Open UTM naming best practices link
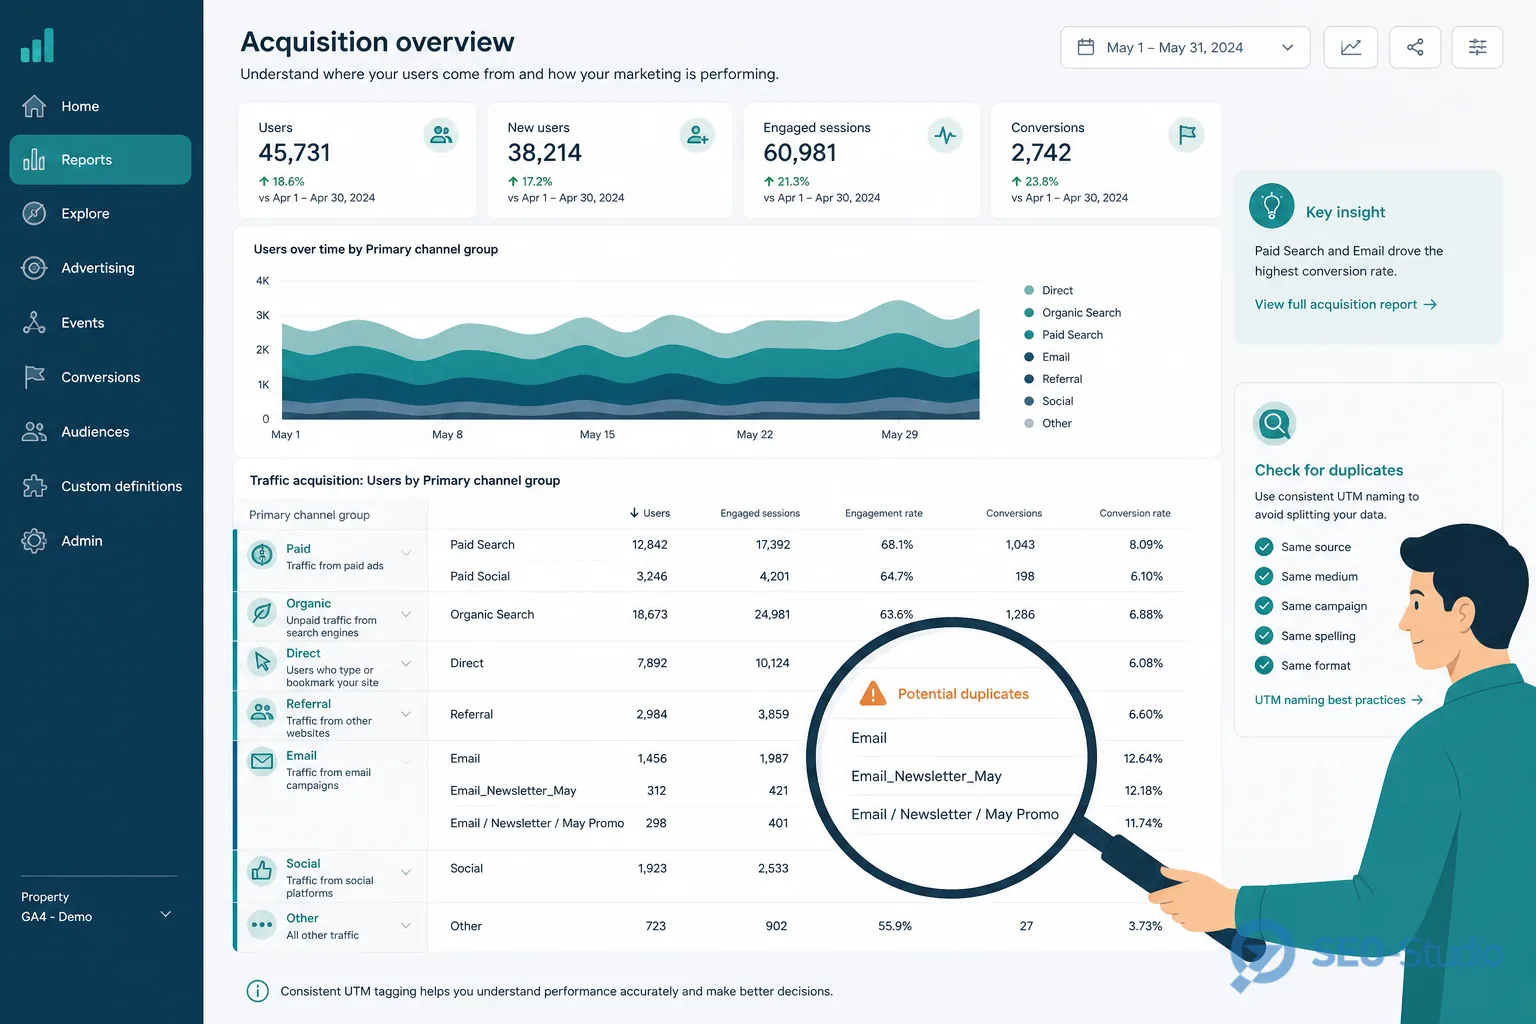1536x1024 pixels. point(1339,700)
